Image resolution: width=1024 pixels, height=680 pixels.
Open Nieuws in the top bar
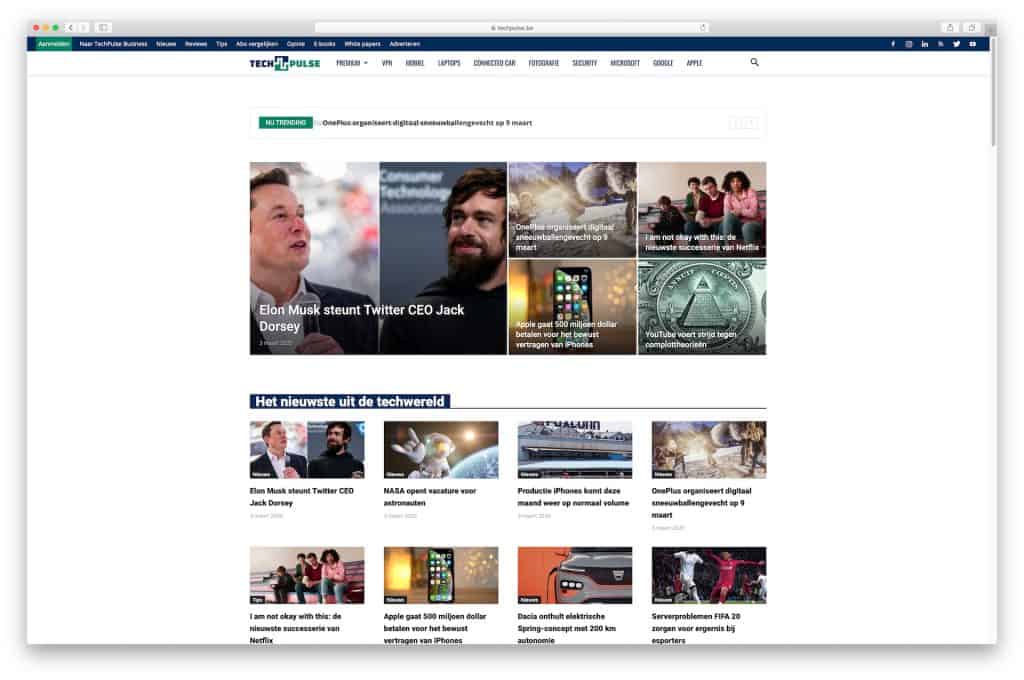166,44
